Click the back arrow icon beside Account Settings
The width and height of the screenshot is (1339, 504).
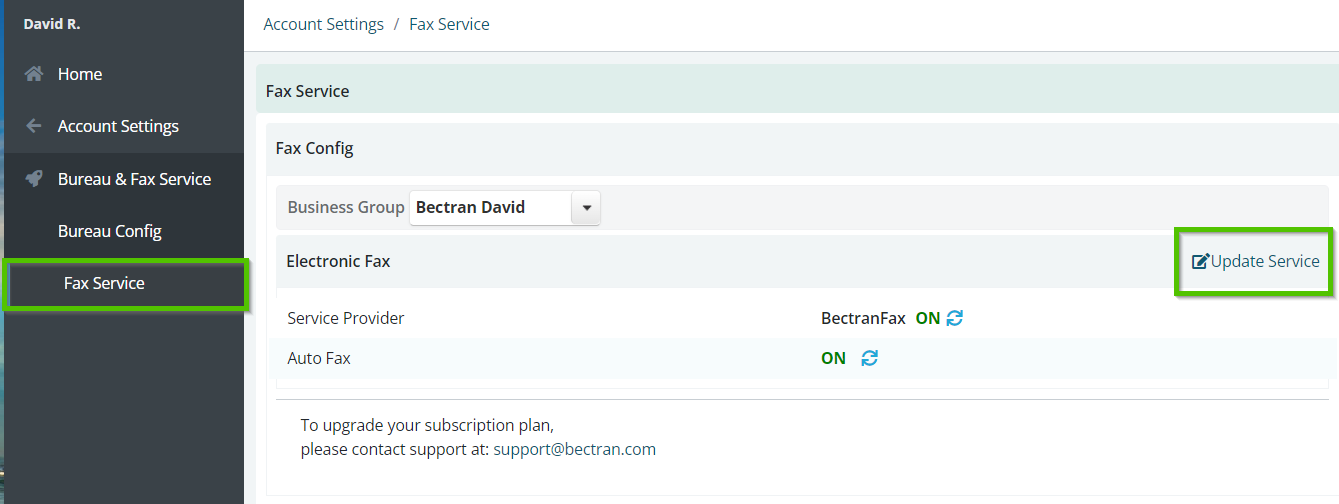coord(34,126)
